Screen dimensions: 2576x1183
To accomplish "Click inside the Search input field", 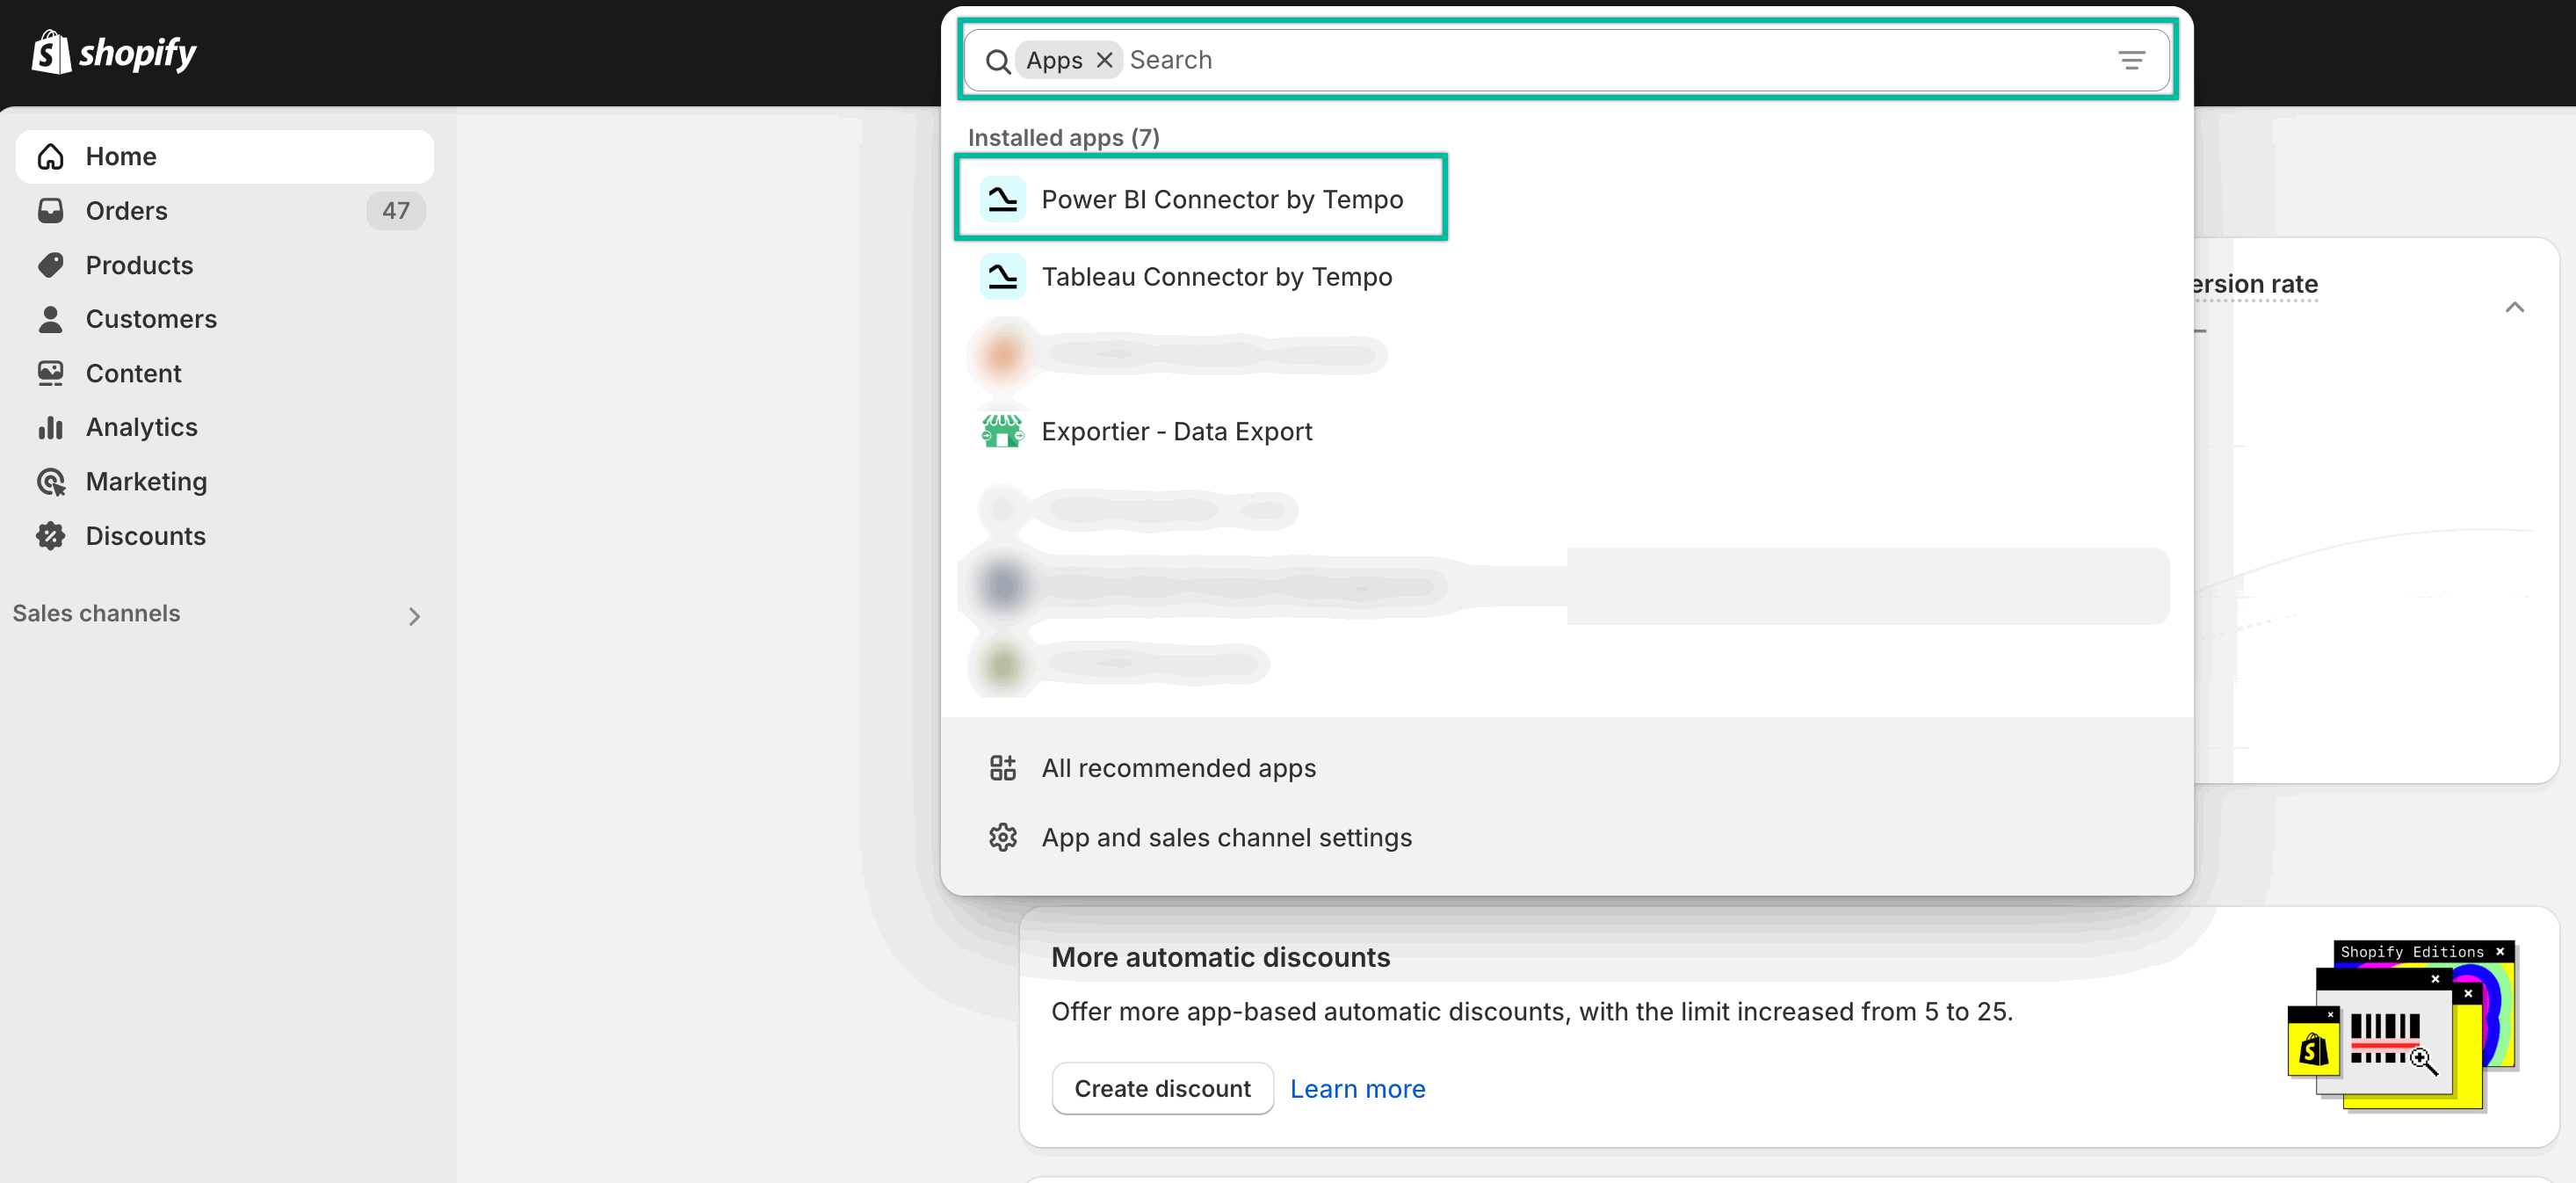I will click(1400, 59).
